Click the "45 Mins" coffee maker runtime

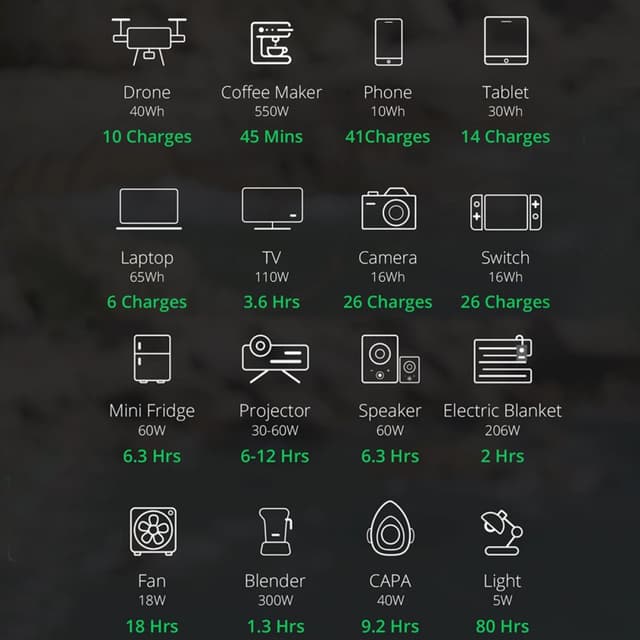(x=271, y=137)
